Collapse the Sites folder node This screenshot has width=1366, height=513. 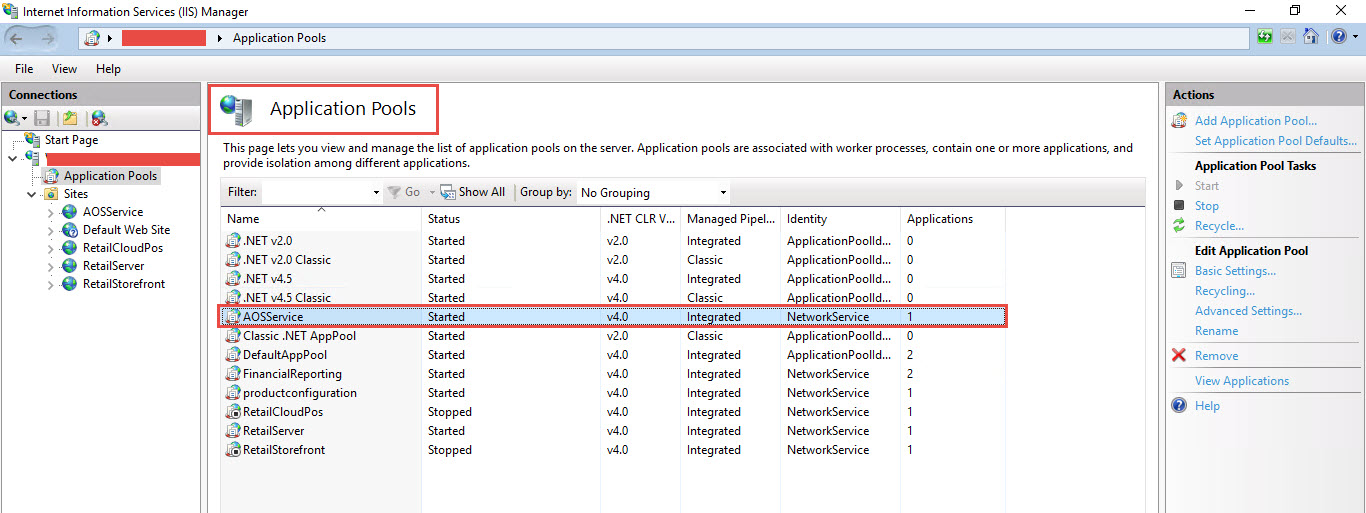[32, 194]
